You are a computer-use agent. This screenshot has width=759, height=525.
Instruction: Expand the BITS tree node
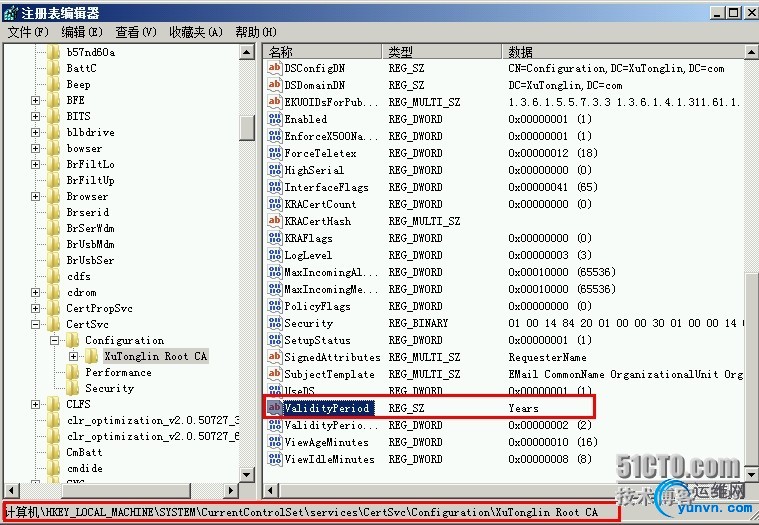point(35,116)
